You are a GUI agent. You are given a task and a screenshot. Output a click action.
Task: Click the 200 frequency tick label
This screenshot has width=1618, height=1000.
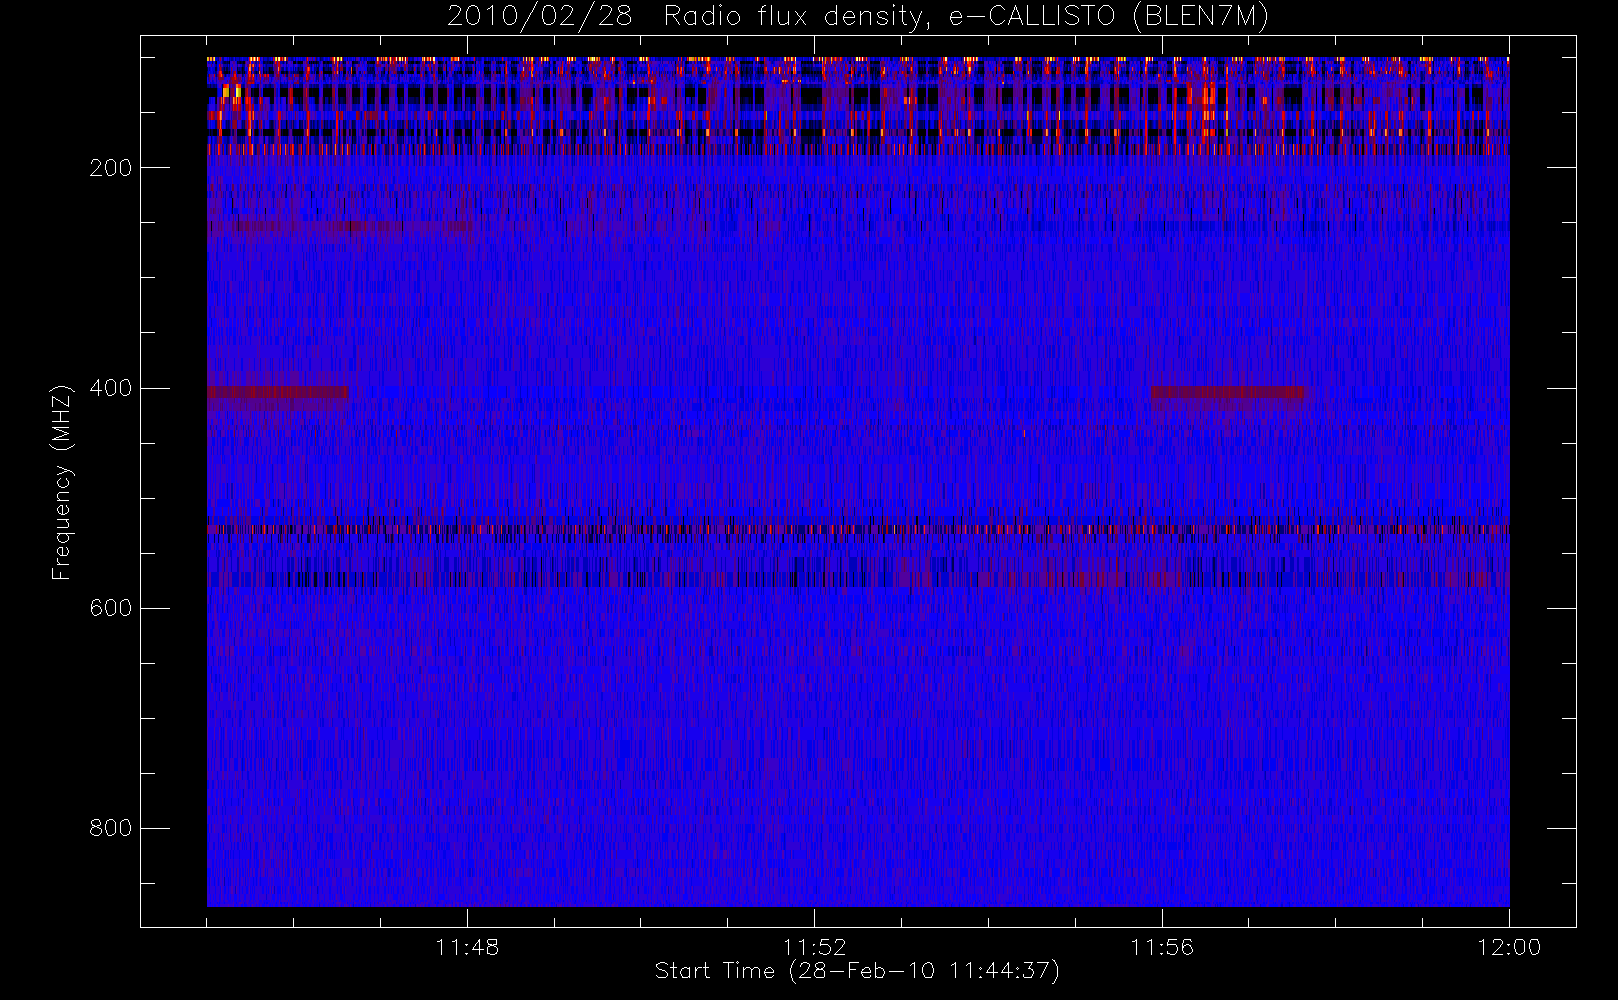[x=111, y=168]
